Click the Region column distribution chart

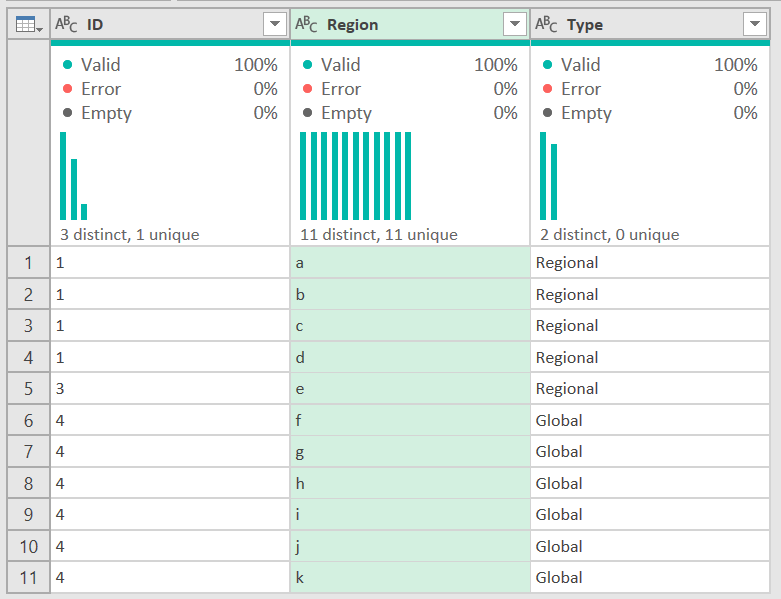356,176
